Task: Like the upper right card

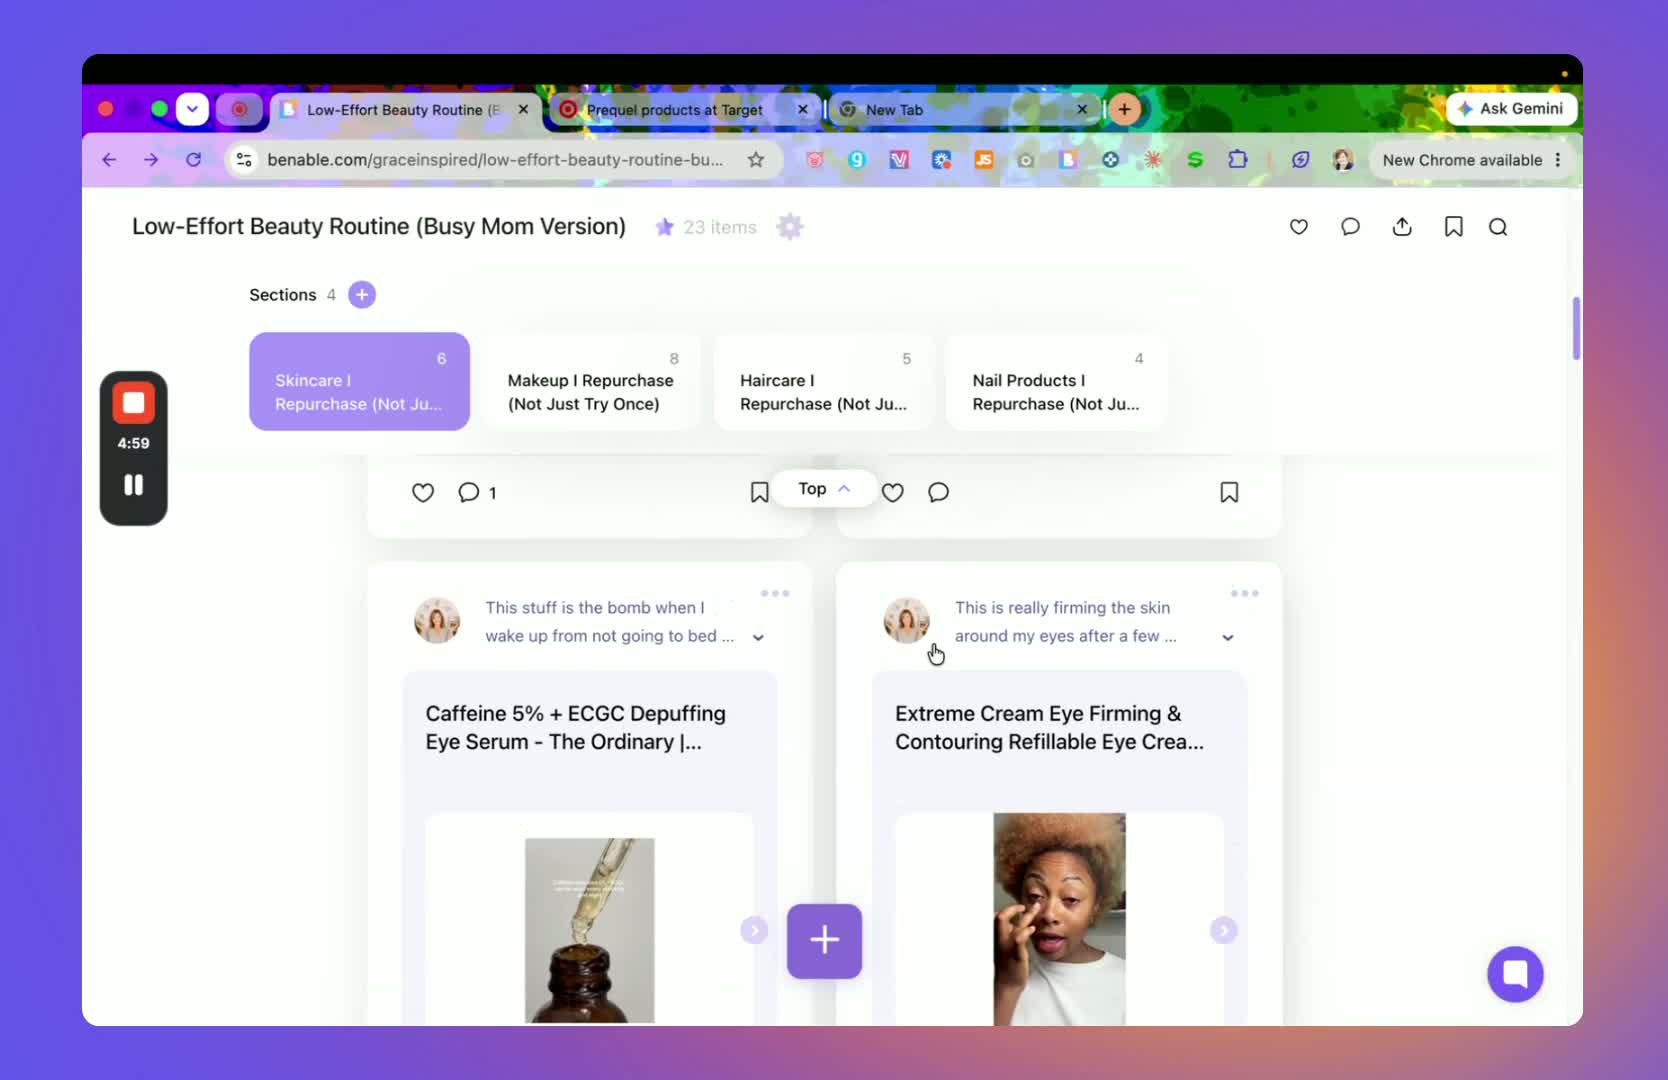Action: pos(893,492)
